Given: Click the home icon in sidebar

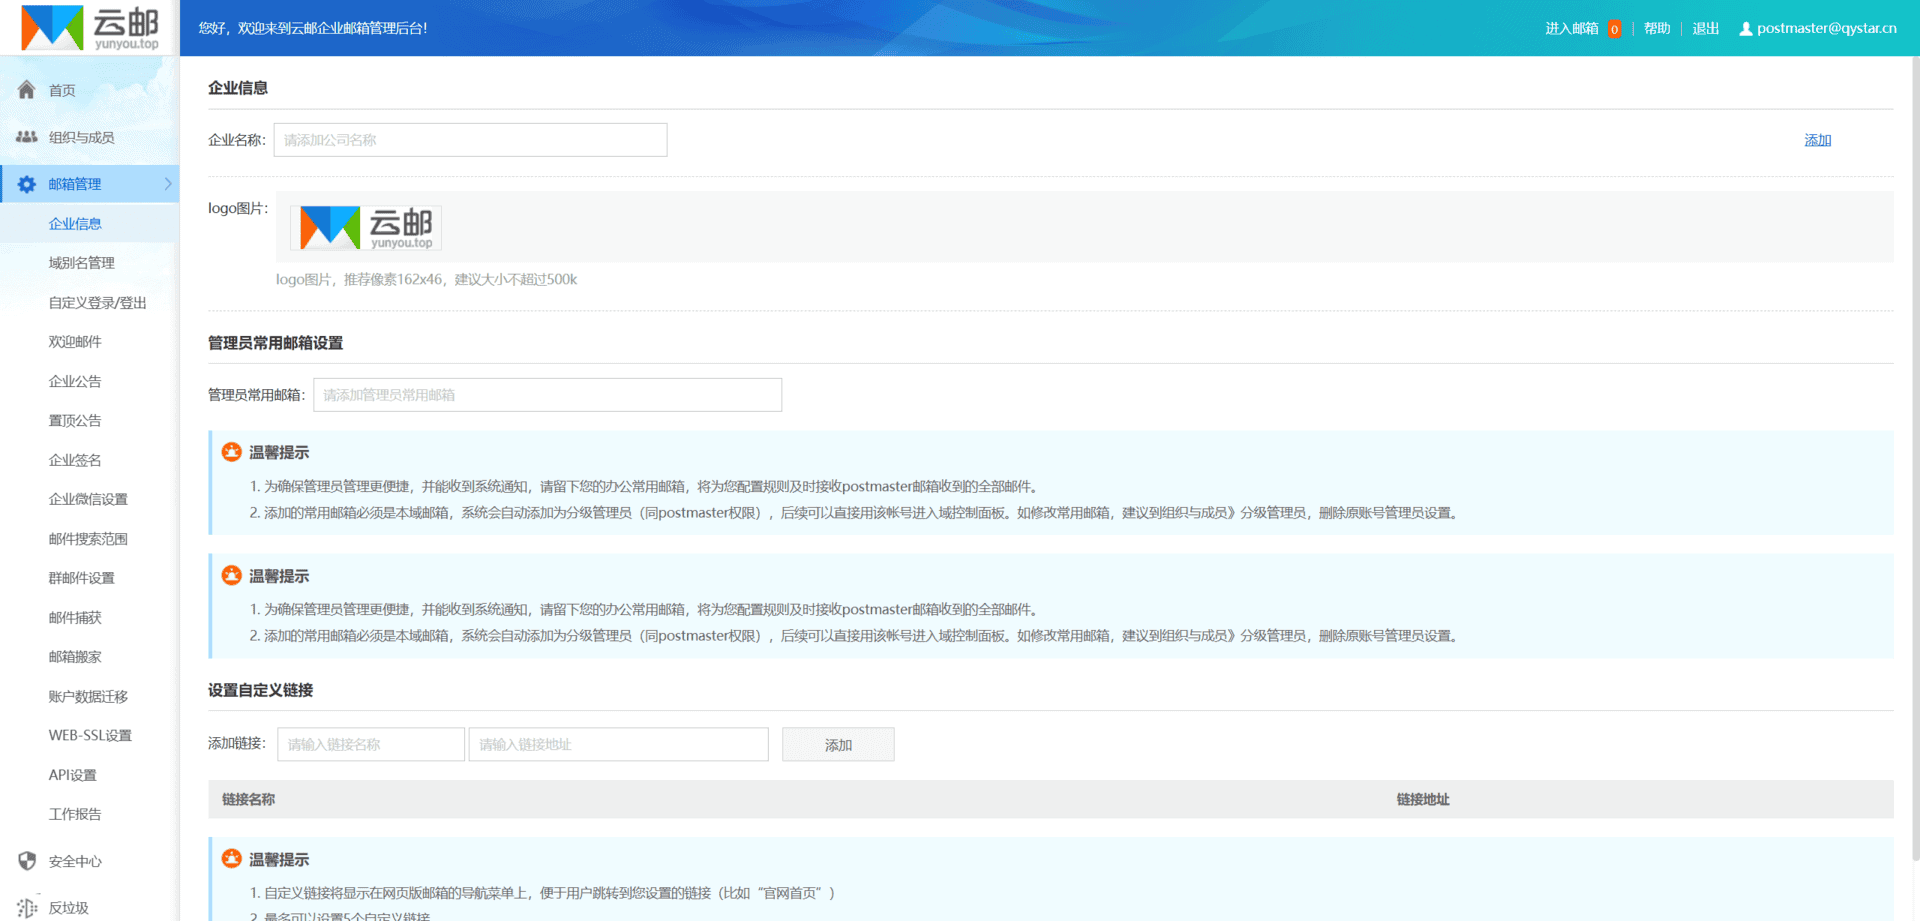Looking at the screenshot, I should pyautogui.click(x=27, y=90).
